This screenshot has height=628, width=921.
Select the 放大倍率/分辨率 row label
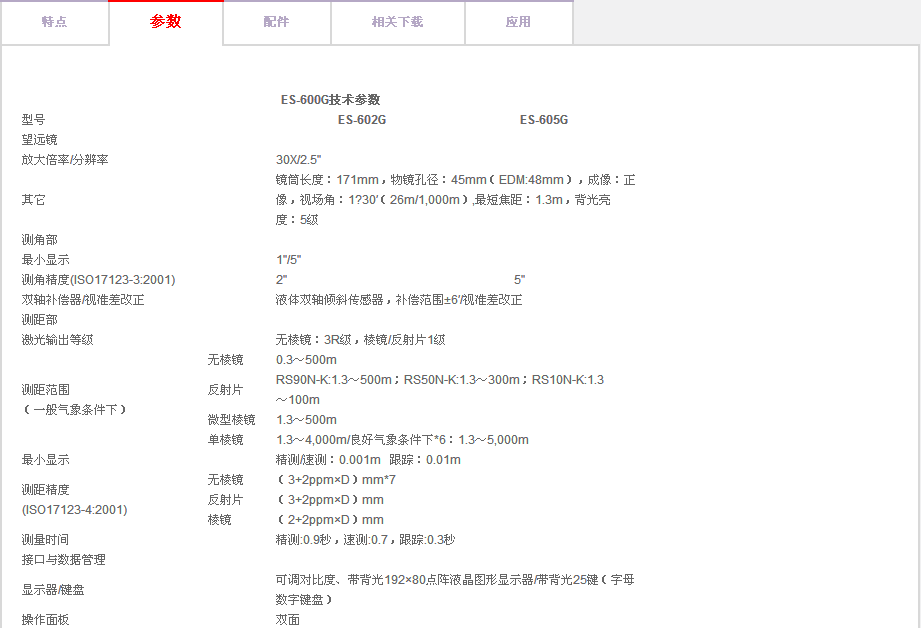[x=65, y=160]
